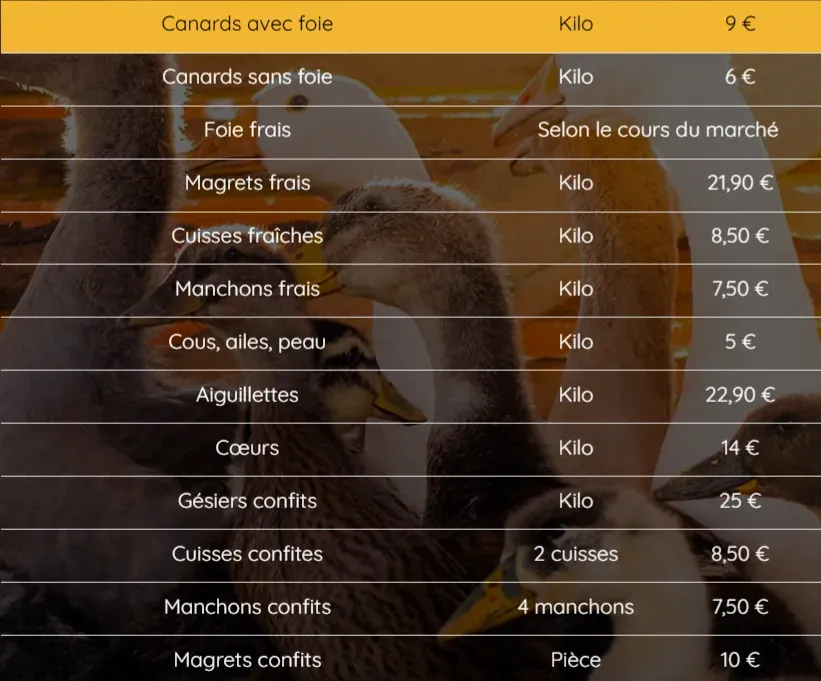
Task: Click the 'Cuisses fraîches' product name
Action: pyautogui.click(x=247, y=236)
